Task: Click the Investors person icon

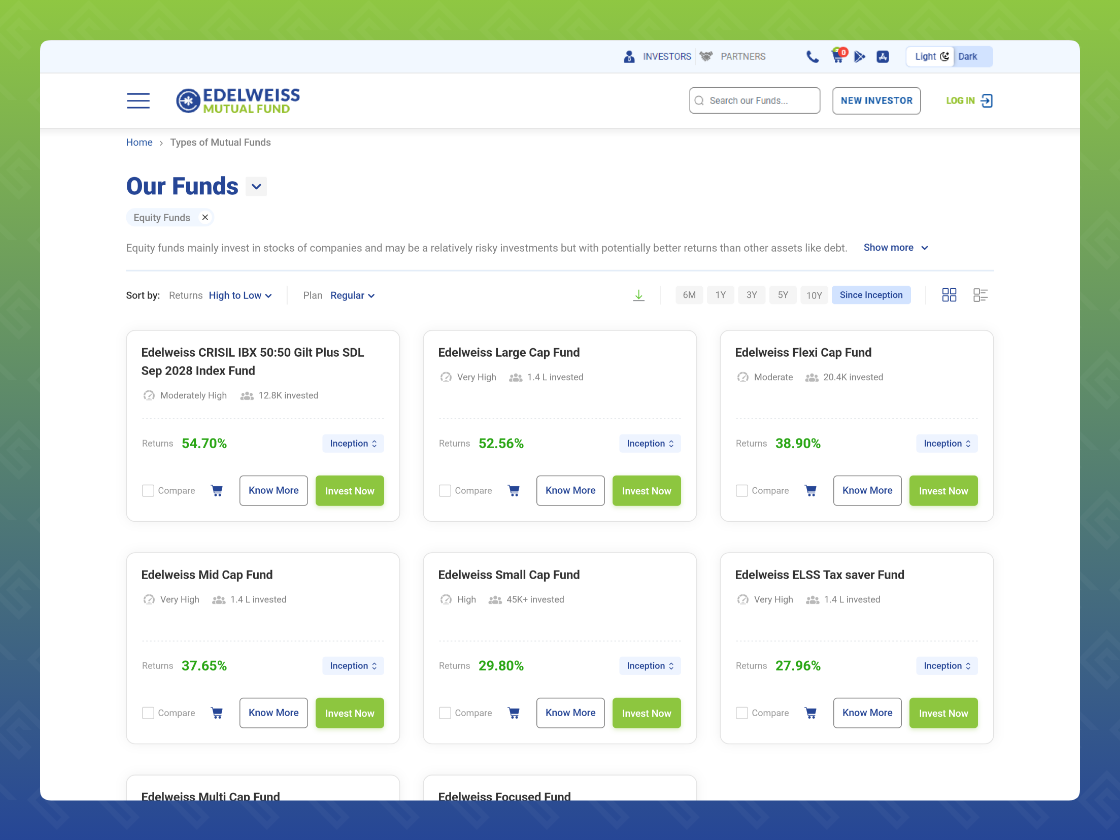Action: [x=629, y=56]
